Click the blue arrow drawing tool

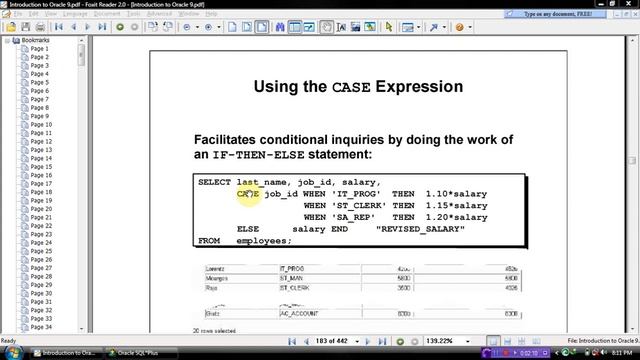[x=433, y=27]
